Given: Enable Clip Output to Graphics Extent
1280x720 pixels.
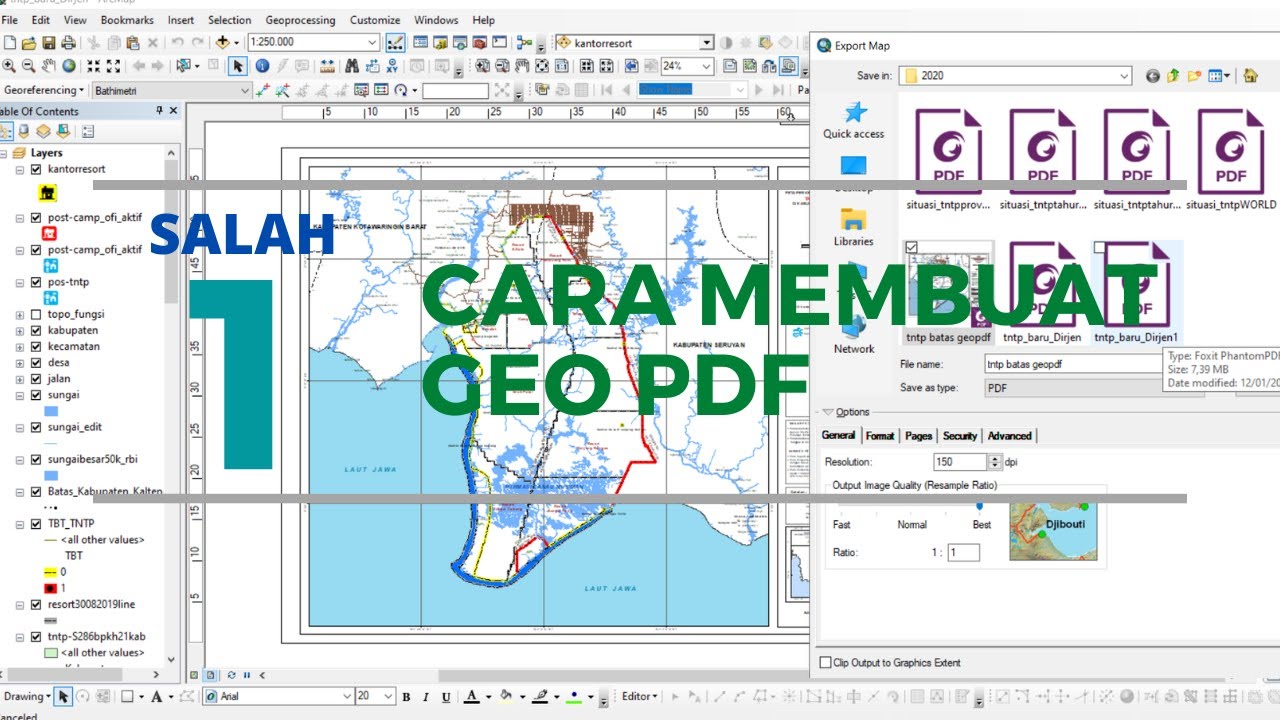Looking at the screenshot, I should point(825,663).
